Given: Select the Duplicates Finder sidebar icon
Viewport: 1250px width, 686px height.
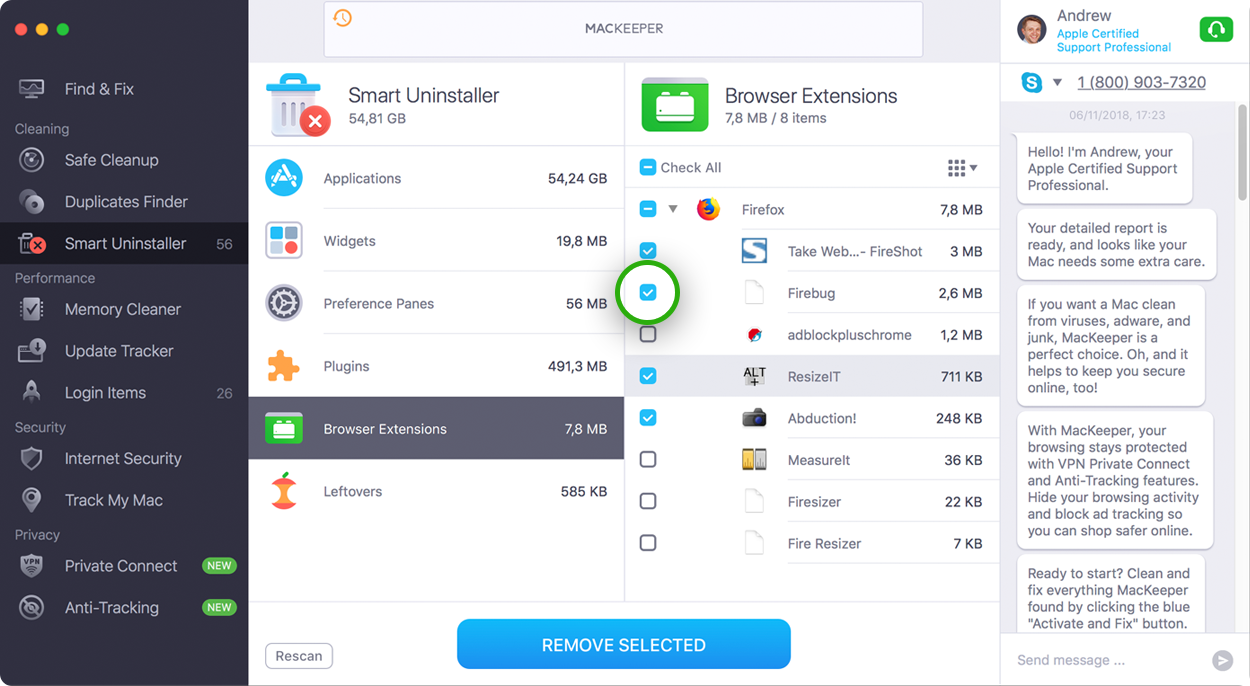Looking at the screenshot, I should [32, 202].
